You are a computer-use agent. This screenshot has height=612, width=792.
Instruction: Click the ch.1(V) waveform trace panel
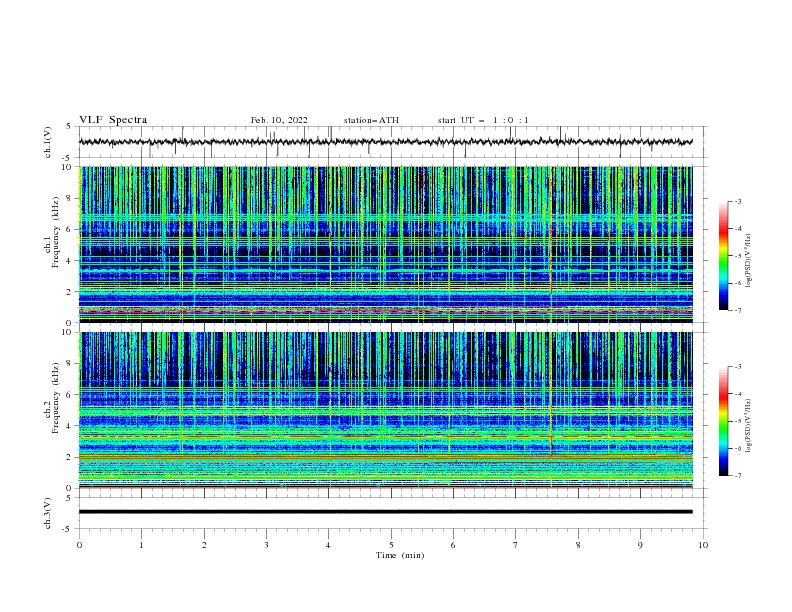pos(390,142)
